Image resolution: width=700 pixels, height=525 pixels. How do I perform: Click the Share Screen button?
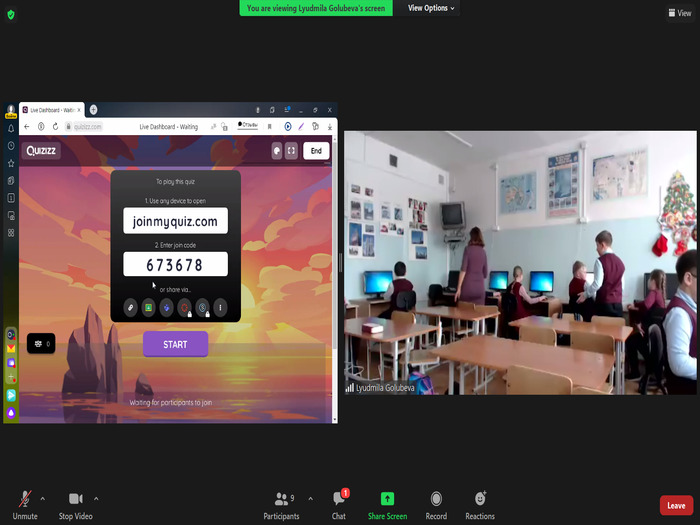tap(387, 505)
